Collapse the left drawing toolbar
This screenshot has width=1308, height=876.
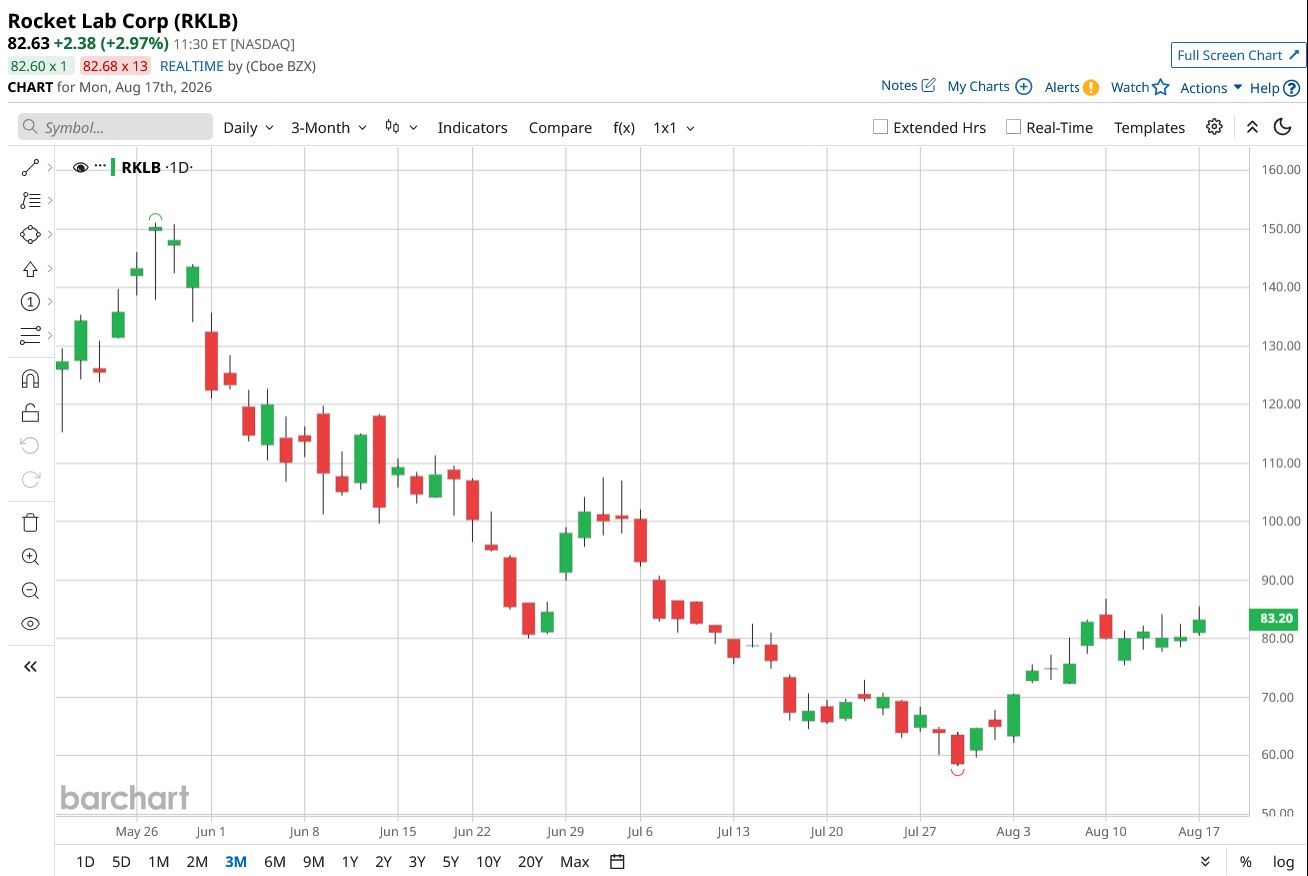coord(30,667)
